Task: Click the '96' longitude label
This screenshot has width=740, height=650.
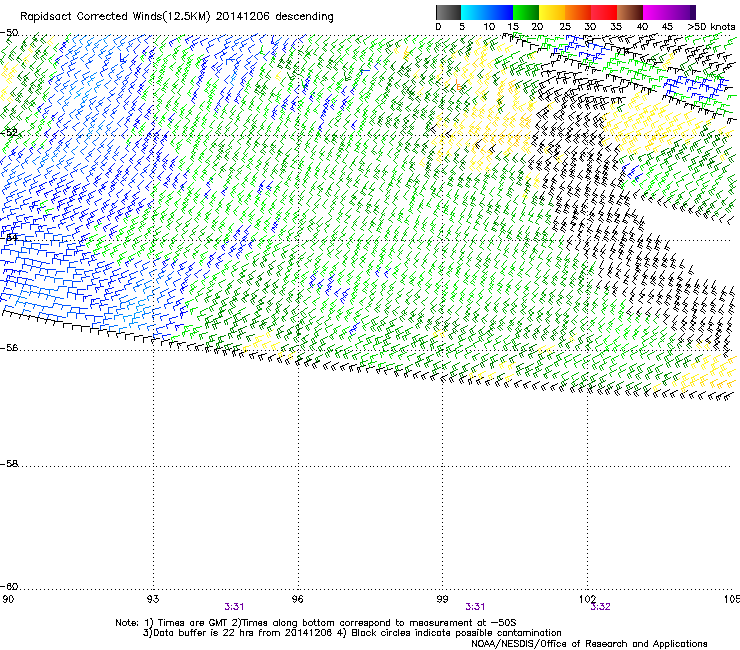Action: pyautogui.click(x=298, y=599)
